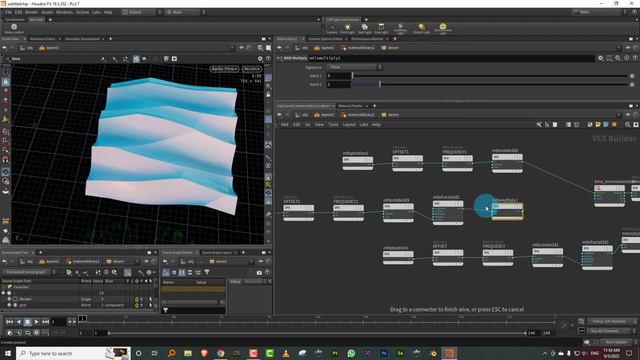Click the Play forward button

point(36,322)
